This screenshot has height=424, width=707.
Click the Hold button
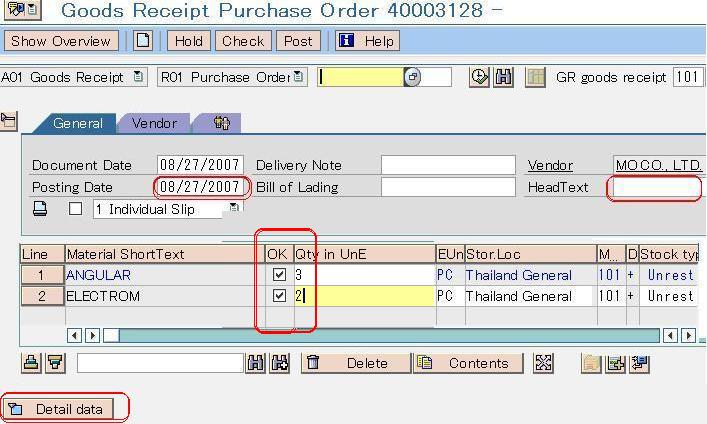tap(188, 41)
